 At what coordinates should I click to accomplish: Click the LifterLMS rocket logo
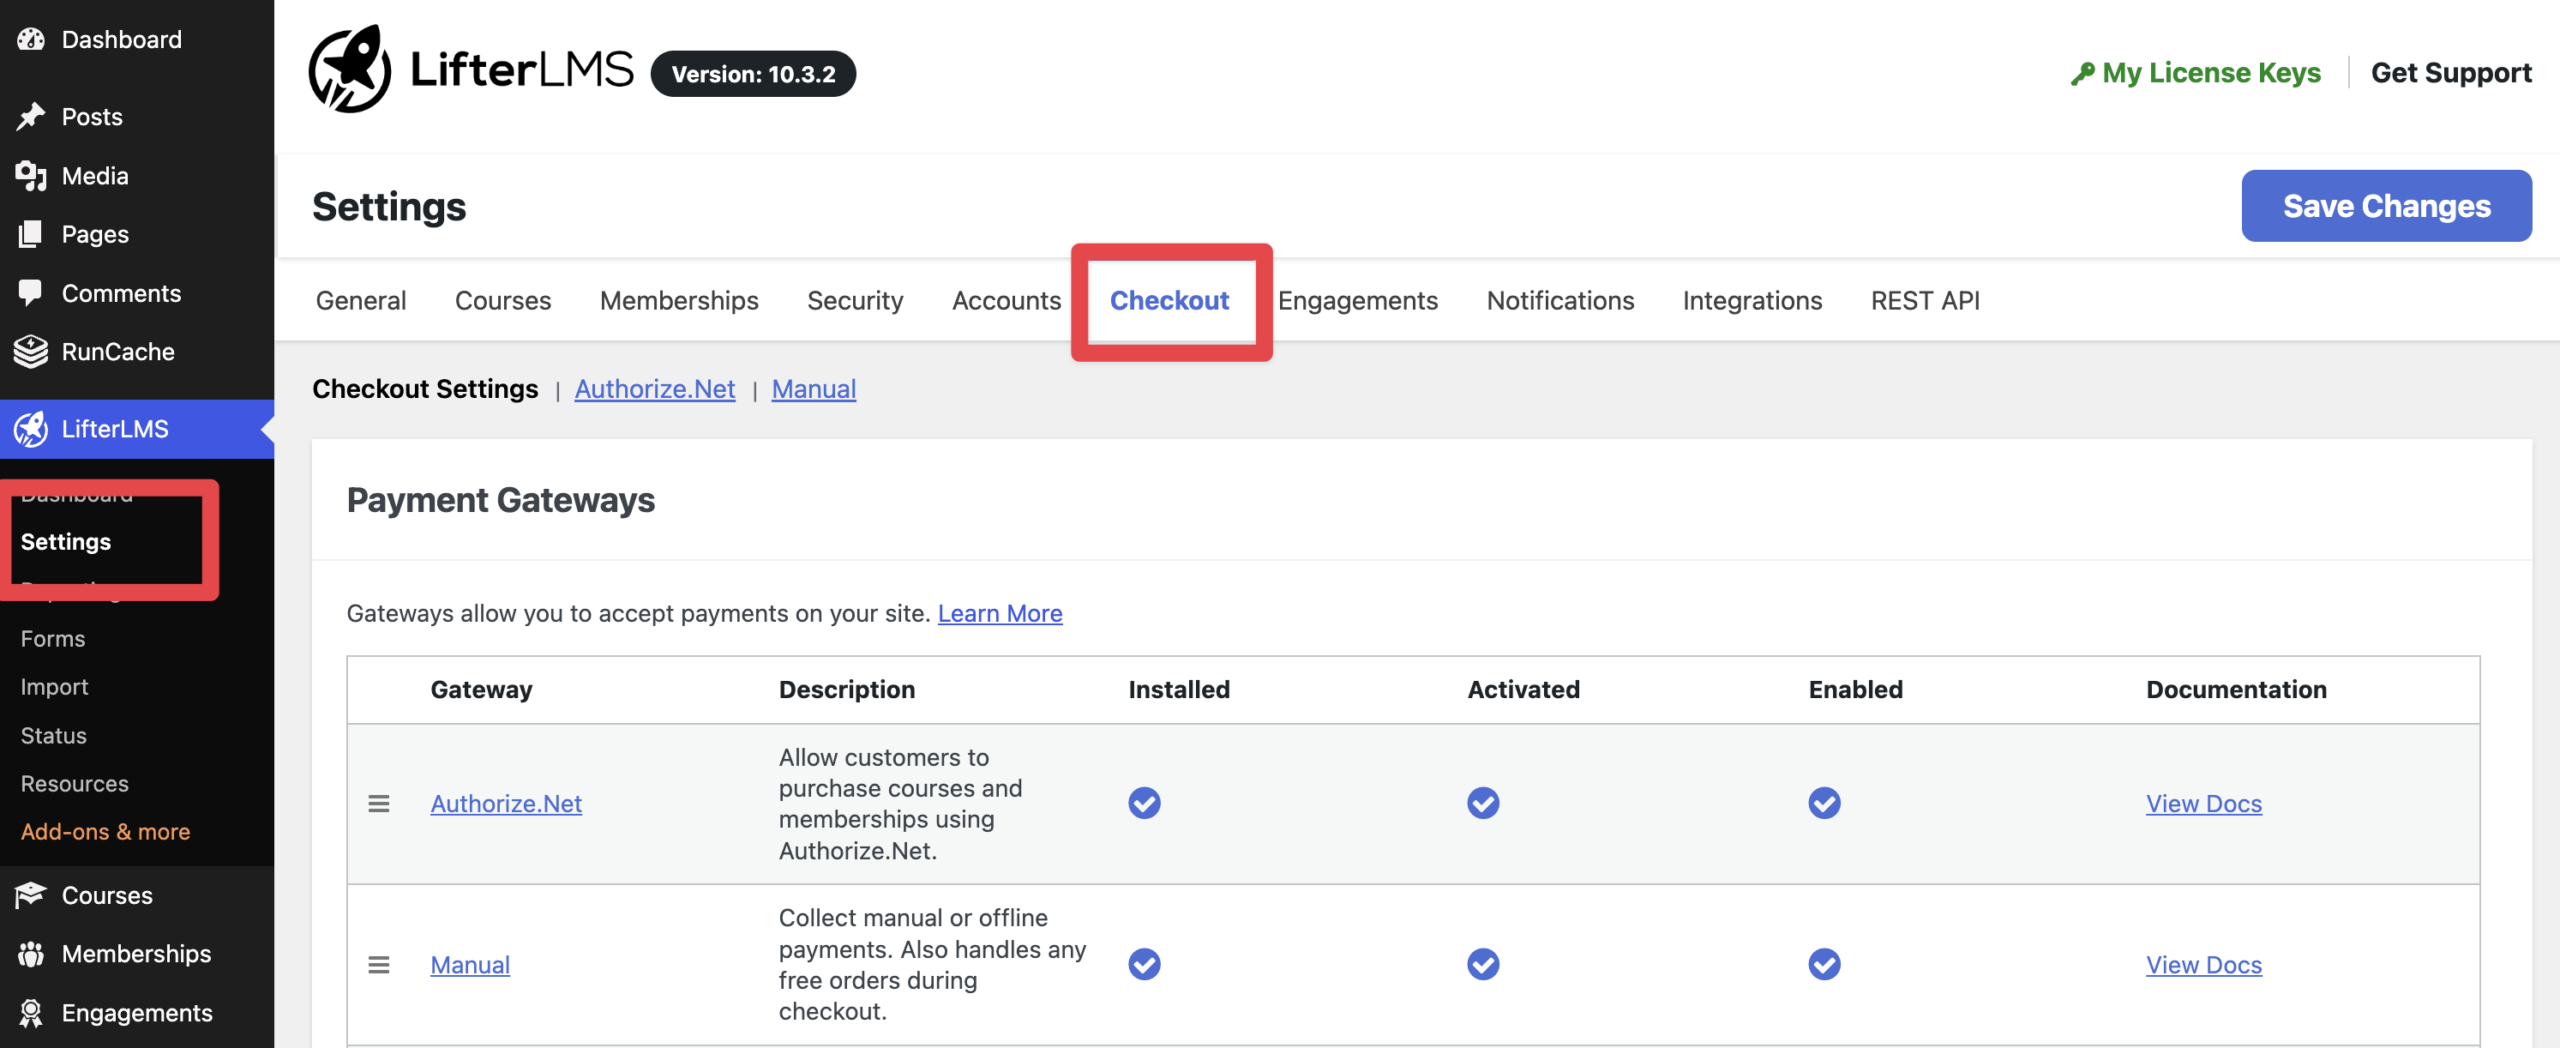click(350, 70)
